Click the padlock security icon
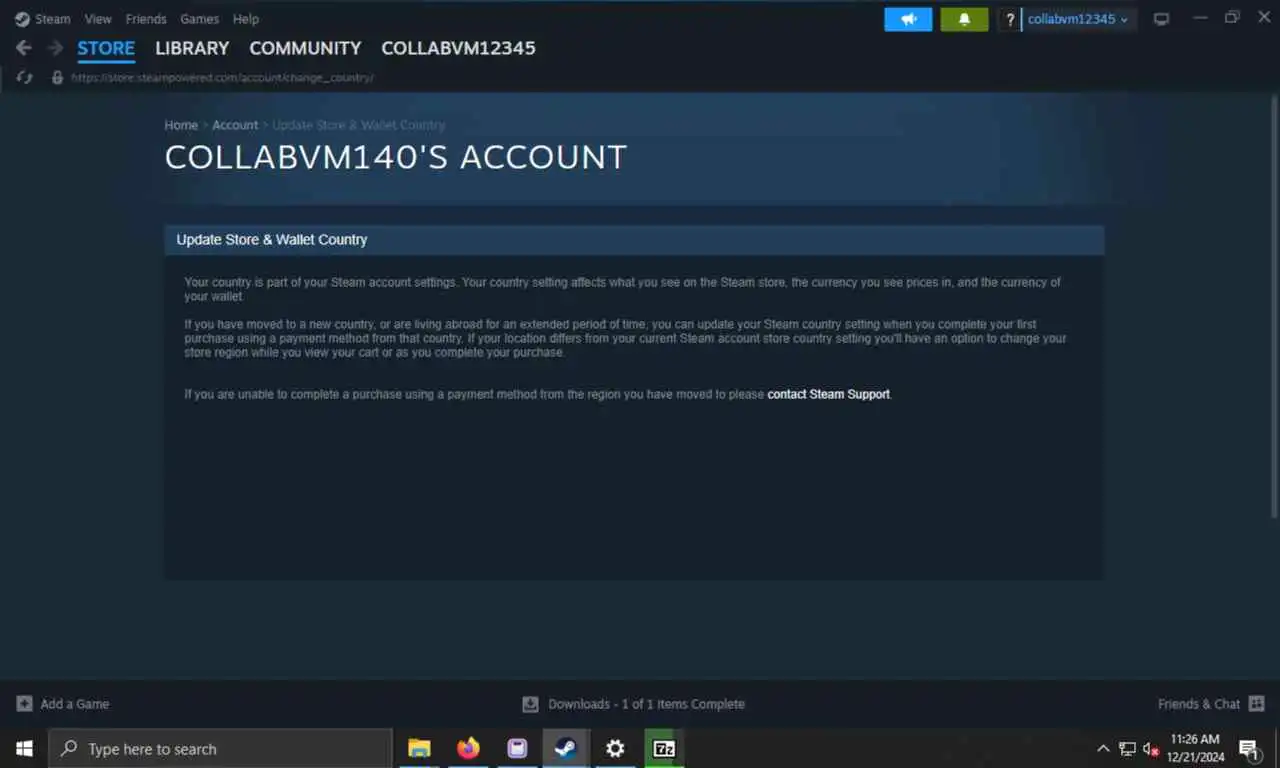Image resolution: width=1280 pixels, height=768 pixels. click(57, 77)
